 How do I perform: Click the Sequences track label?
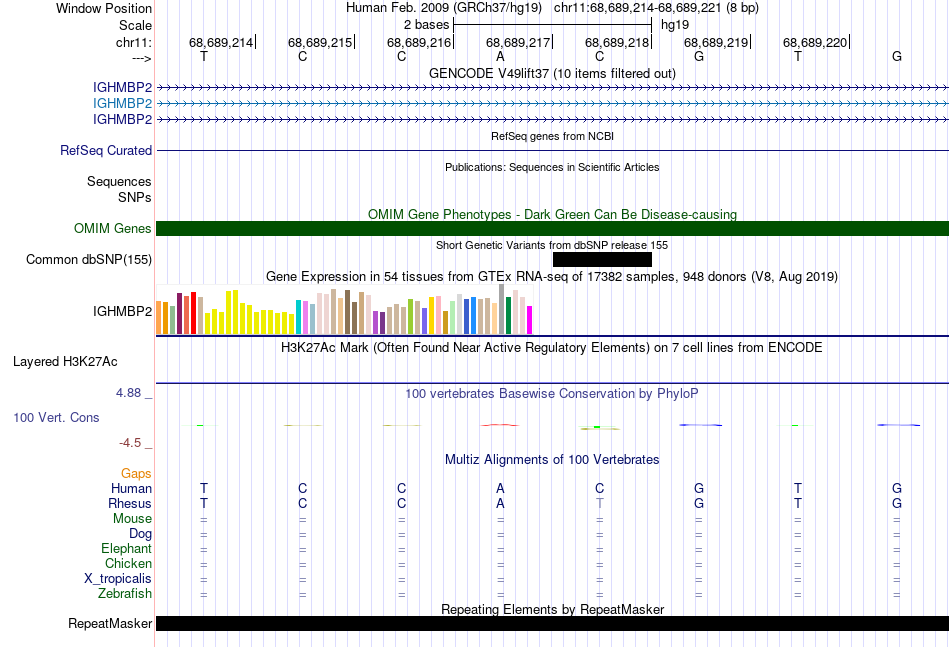(119, 181)
